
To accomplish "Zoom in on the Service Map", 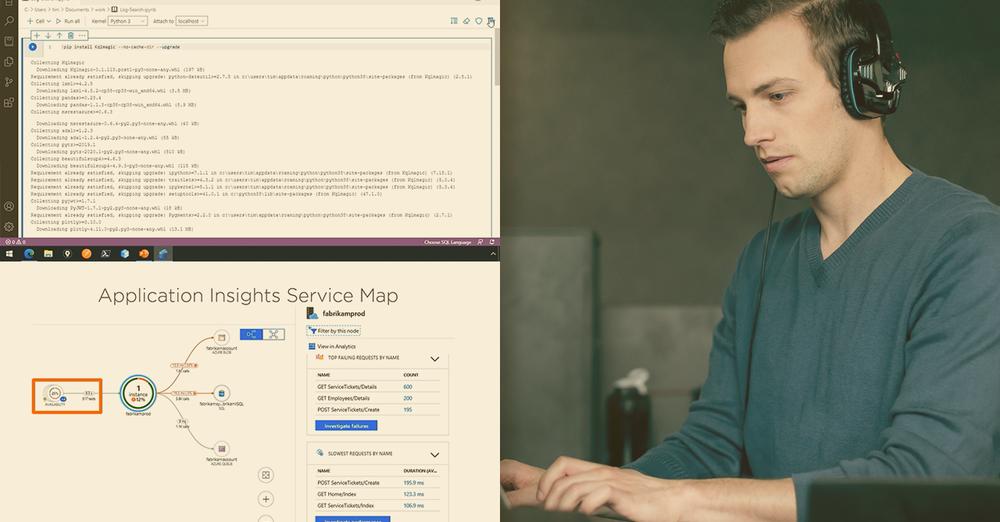I will coord(266,499).
